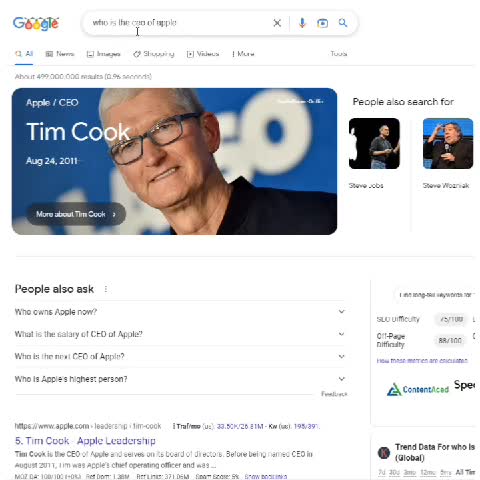Screen dimensions: 480x480
Task: Click the blue magnifier search icon
Action: tap(343, 23)
